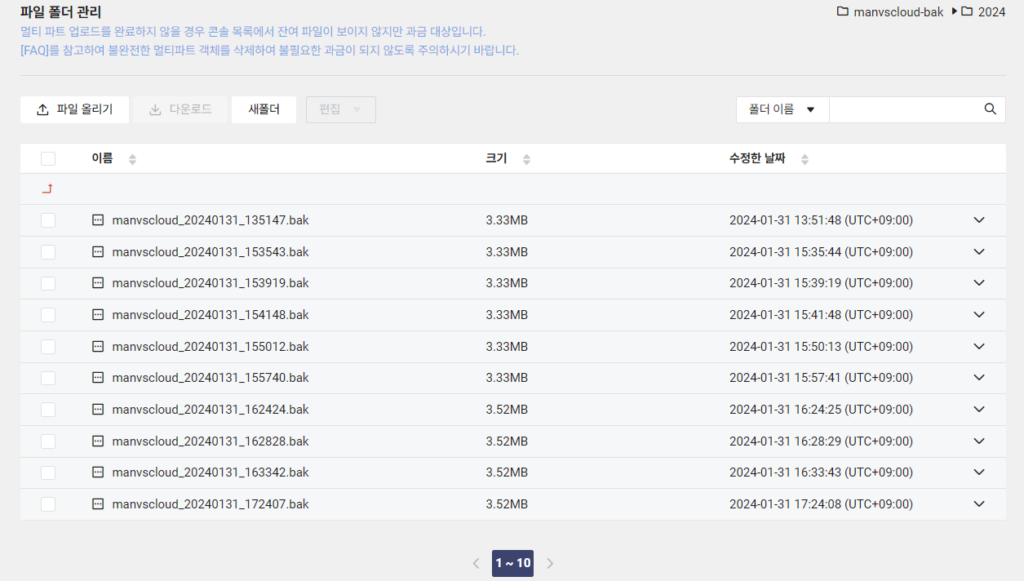Open the 폴더 이름 search filter dropdown
The height and width of the screenshot is (581, 1024).
[782, 109]
